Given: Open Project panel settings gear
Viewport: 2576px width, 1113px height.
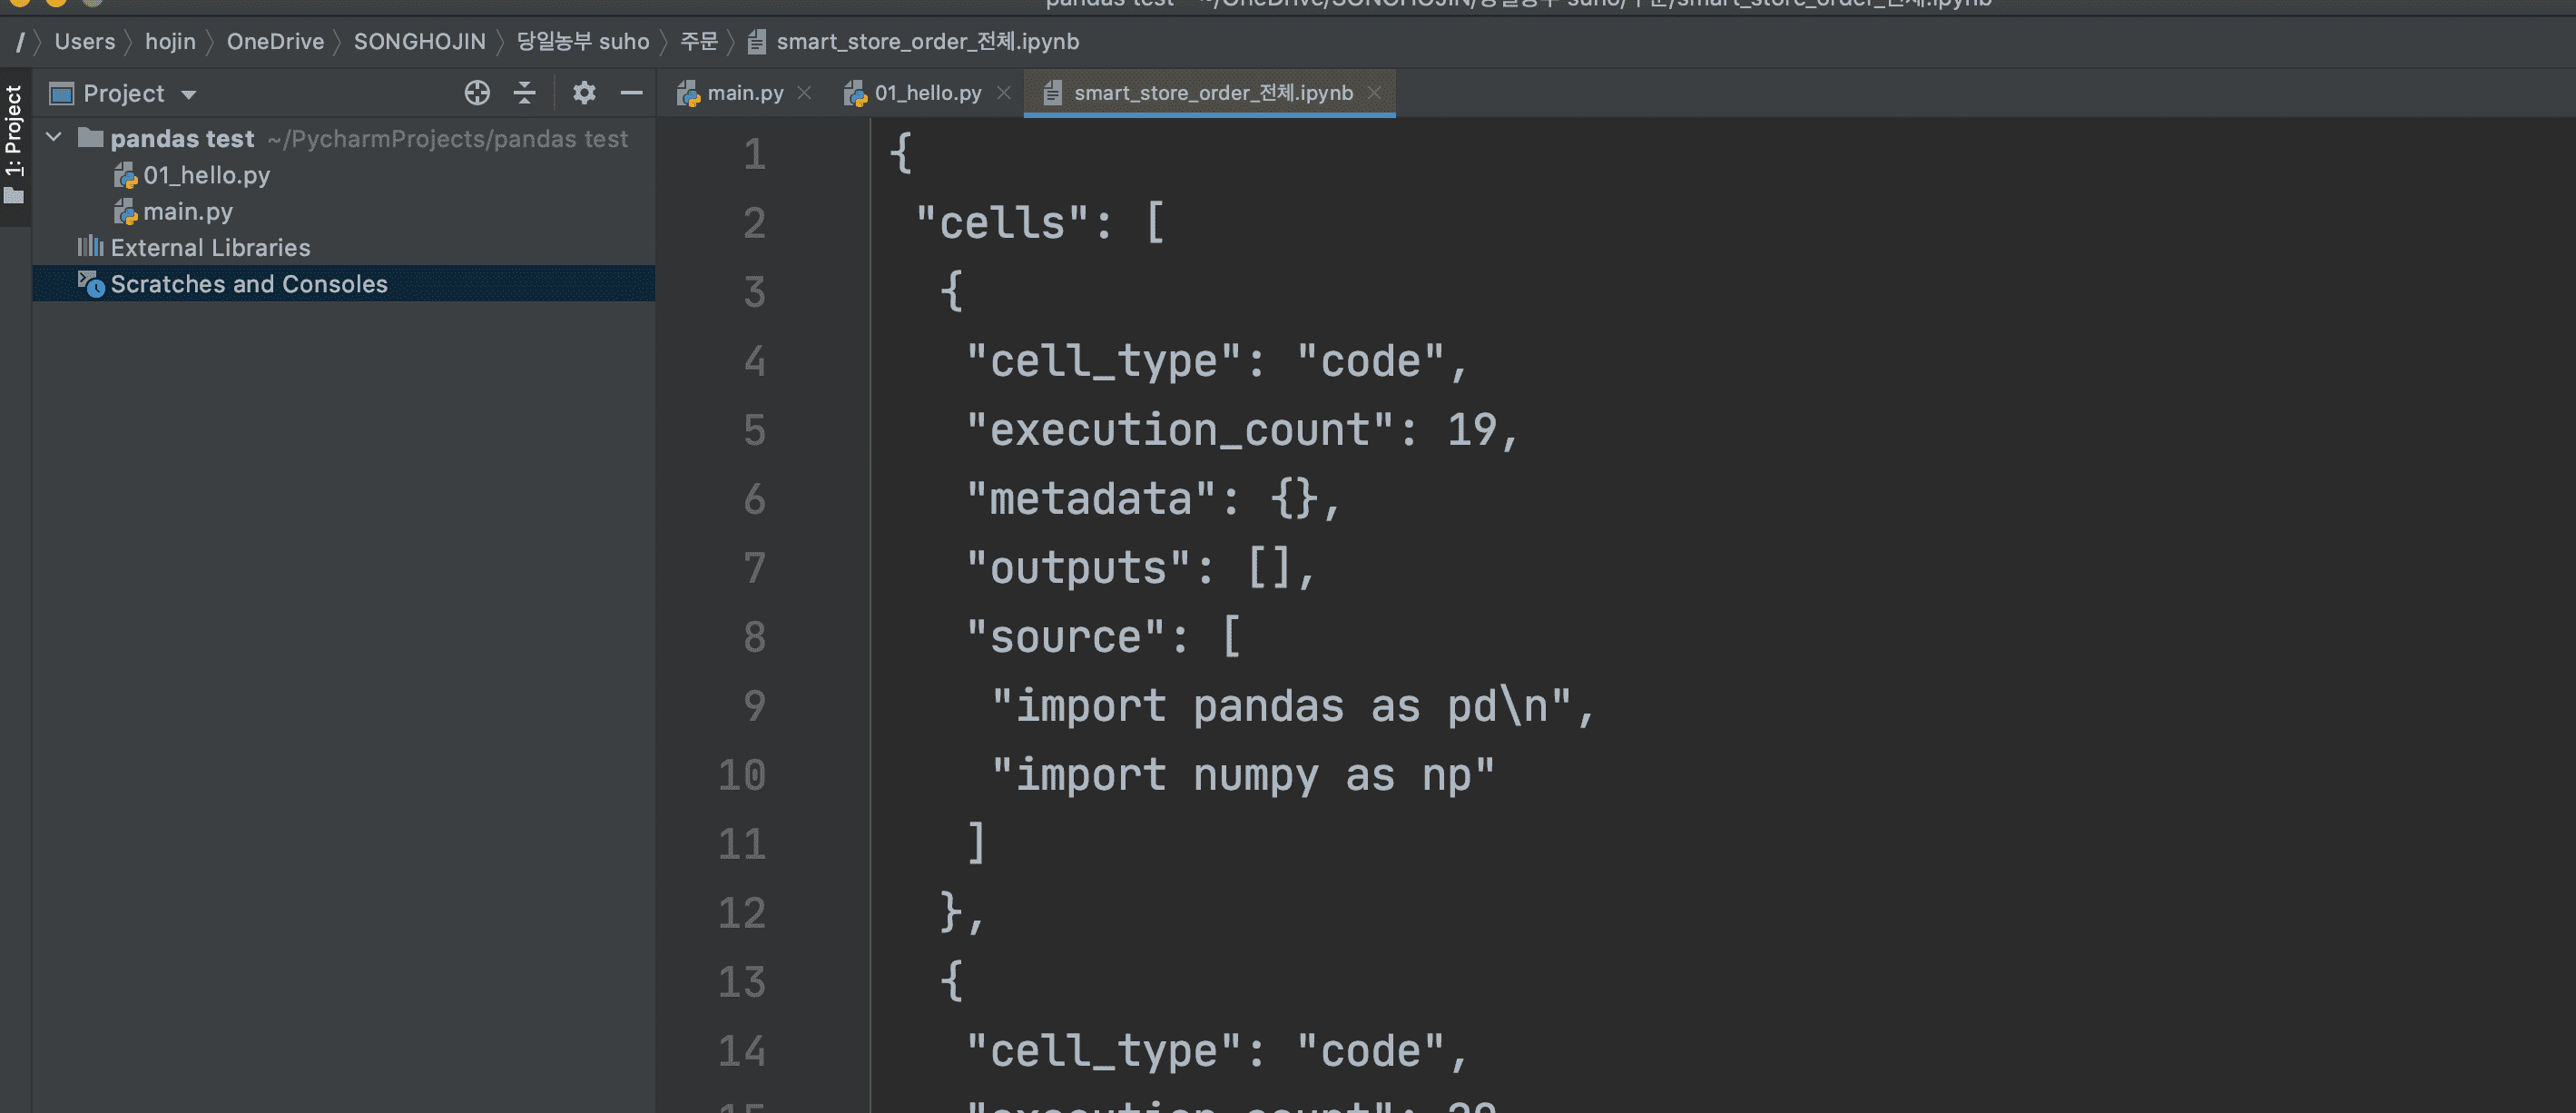Looking at the screenshot, I should pyautogui.click(x=584, y=93).
